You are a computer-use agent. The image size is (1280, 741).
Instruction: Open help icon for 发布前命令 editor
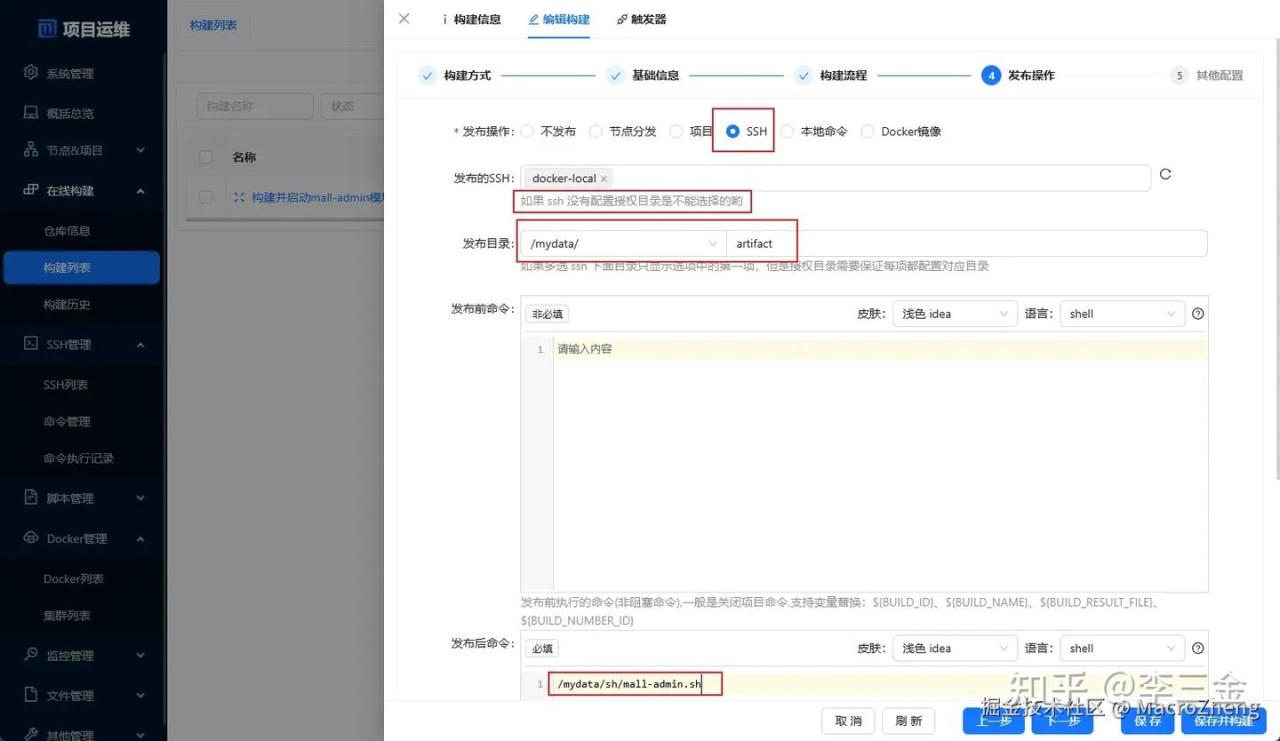click(x=1198, y=314)
